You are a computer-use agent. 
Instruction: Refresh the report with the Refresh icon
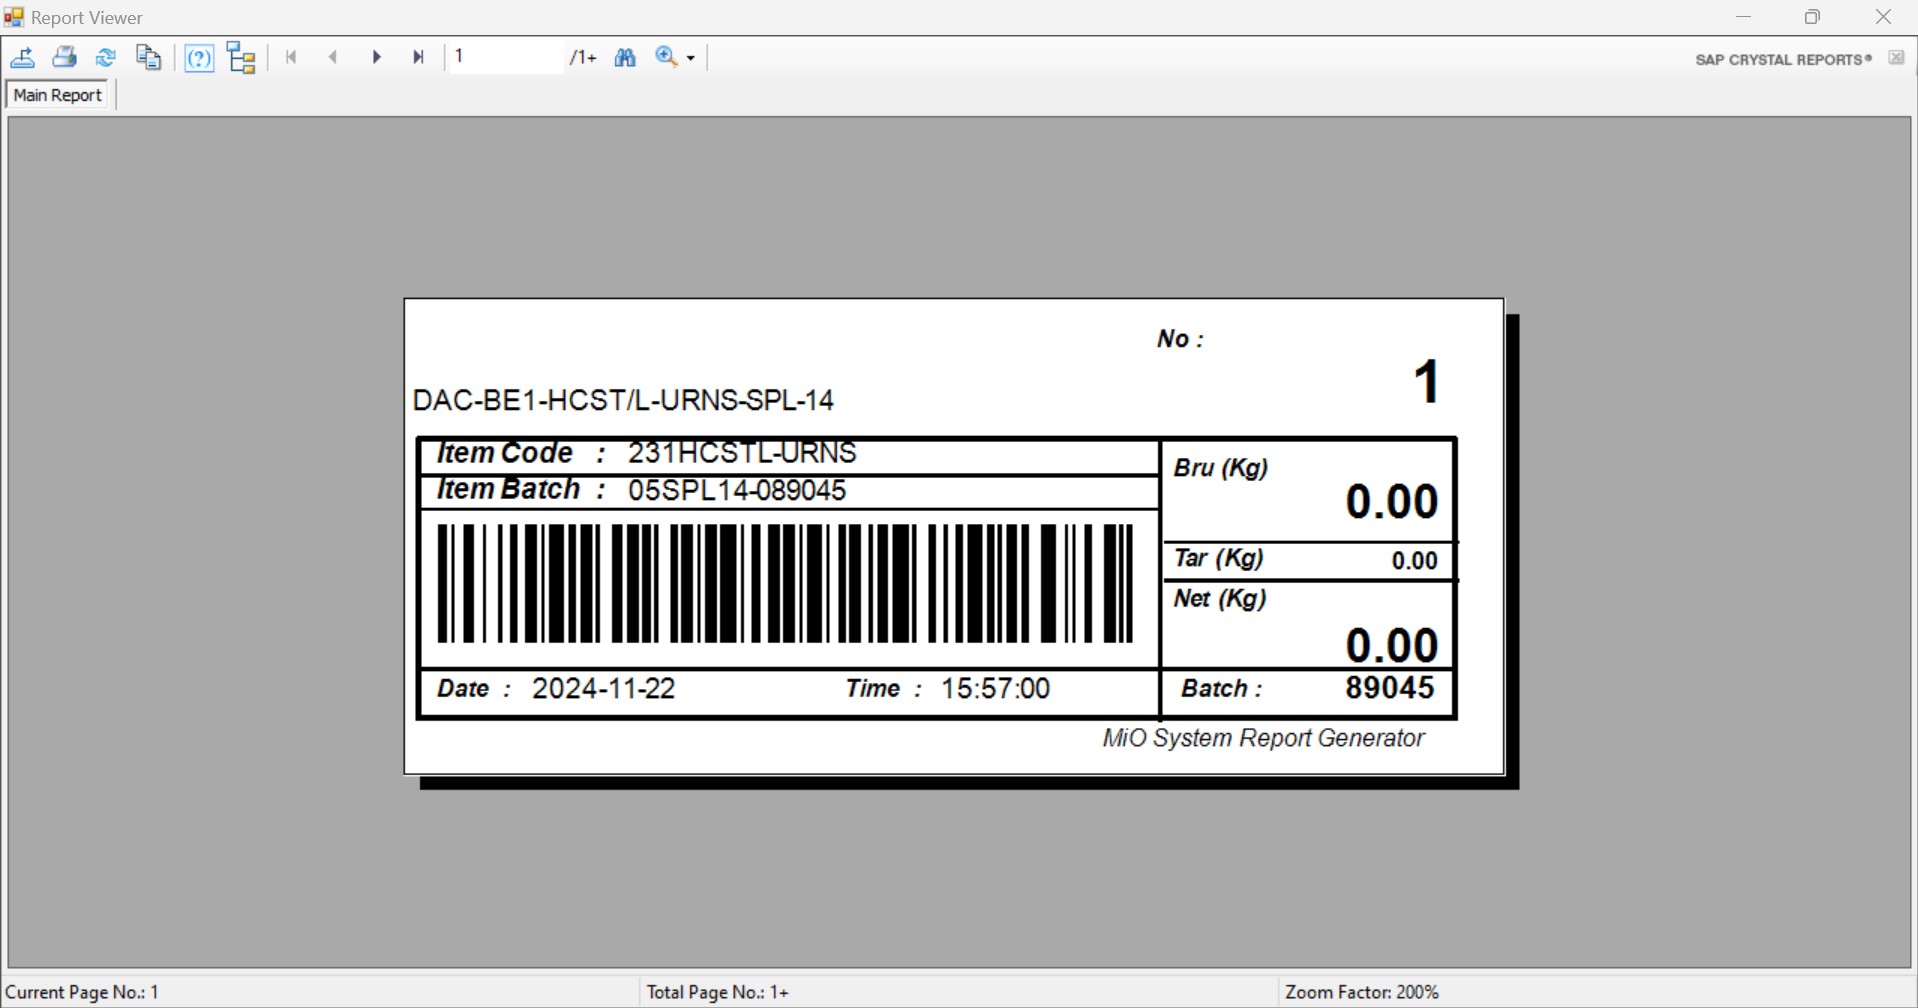[x=106, y=57]
